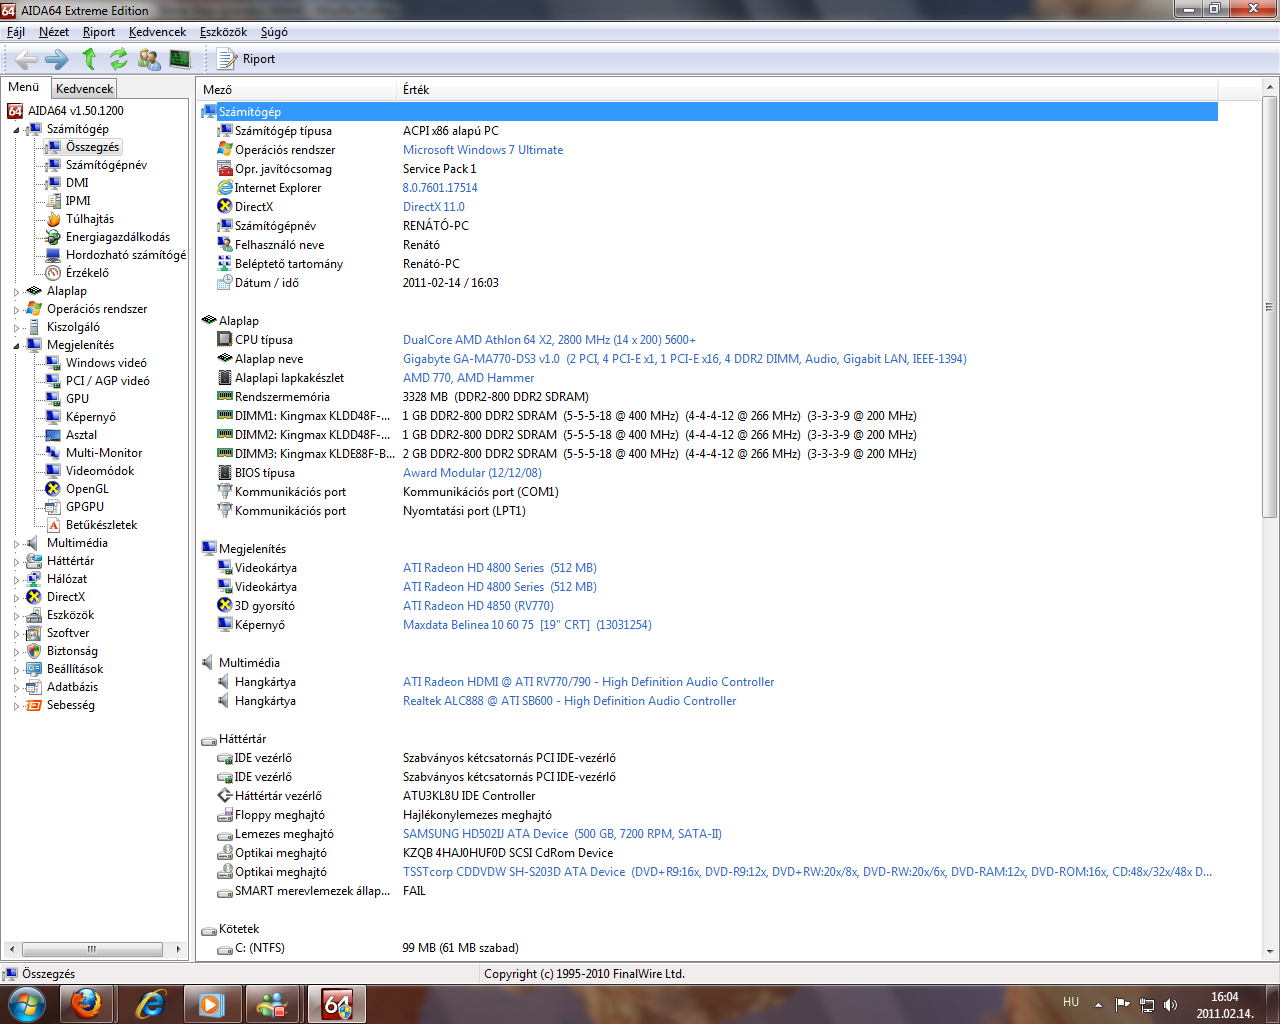Collapse the Számítógép tree node

[16, 130]
